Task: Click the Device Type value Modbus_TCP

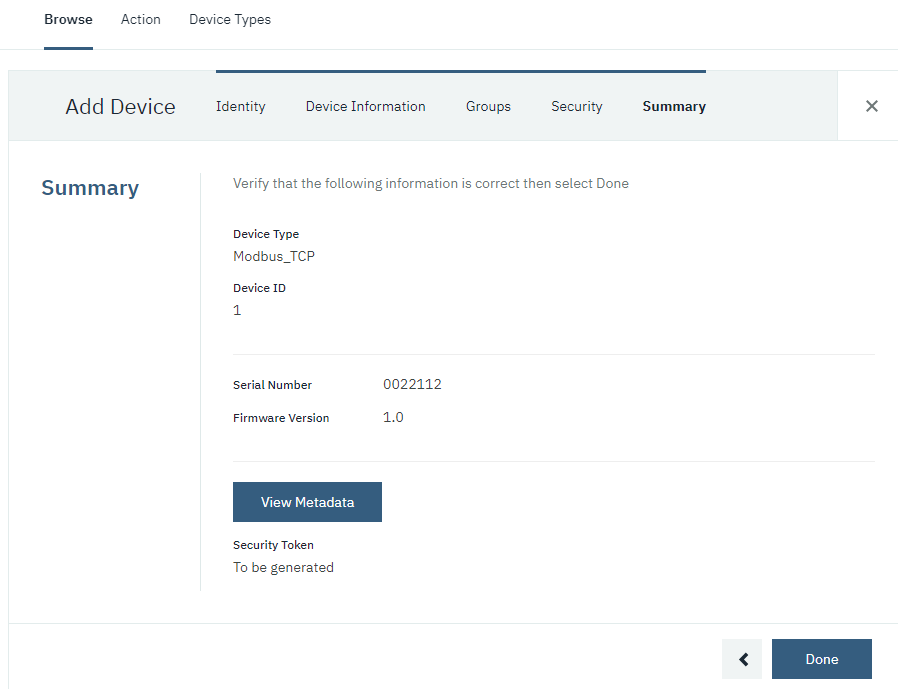Action: click(274, 256)
